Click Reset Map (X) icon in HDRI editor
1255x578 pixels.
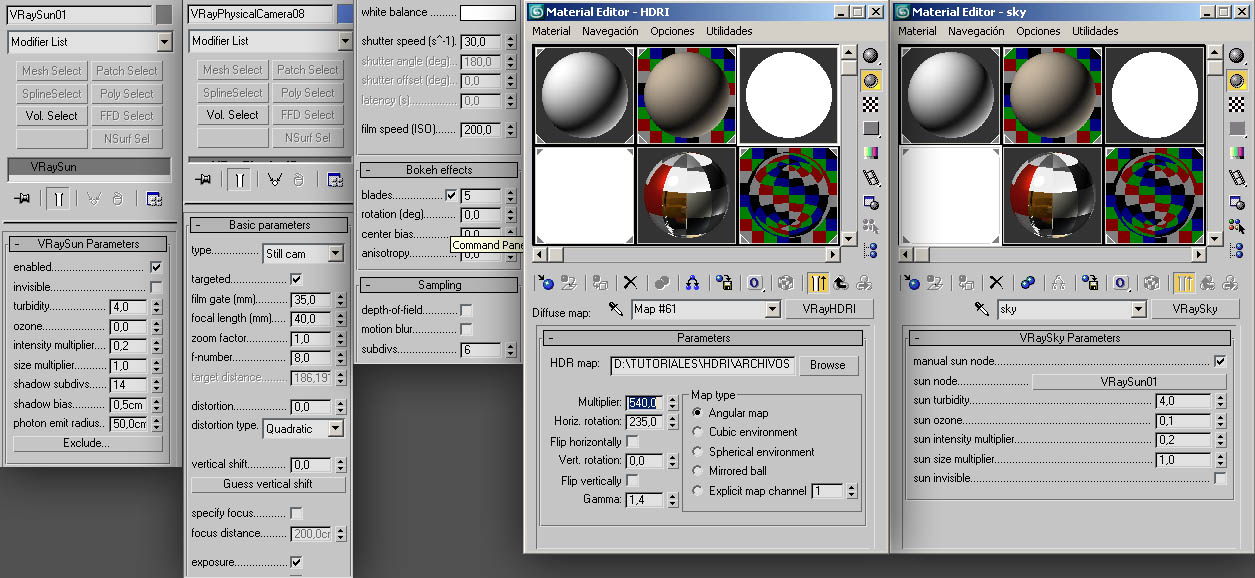630,283
